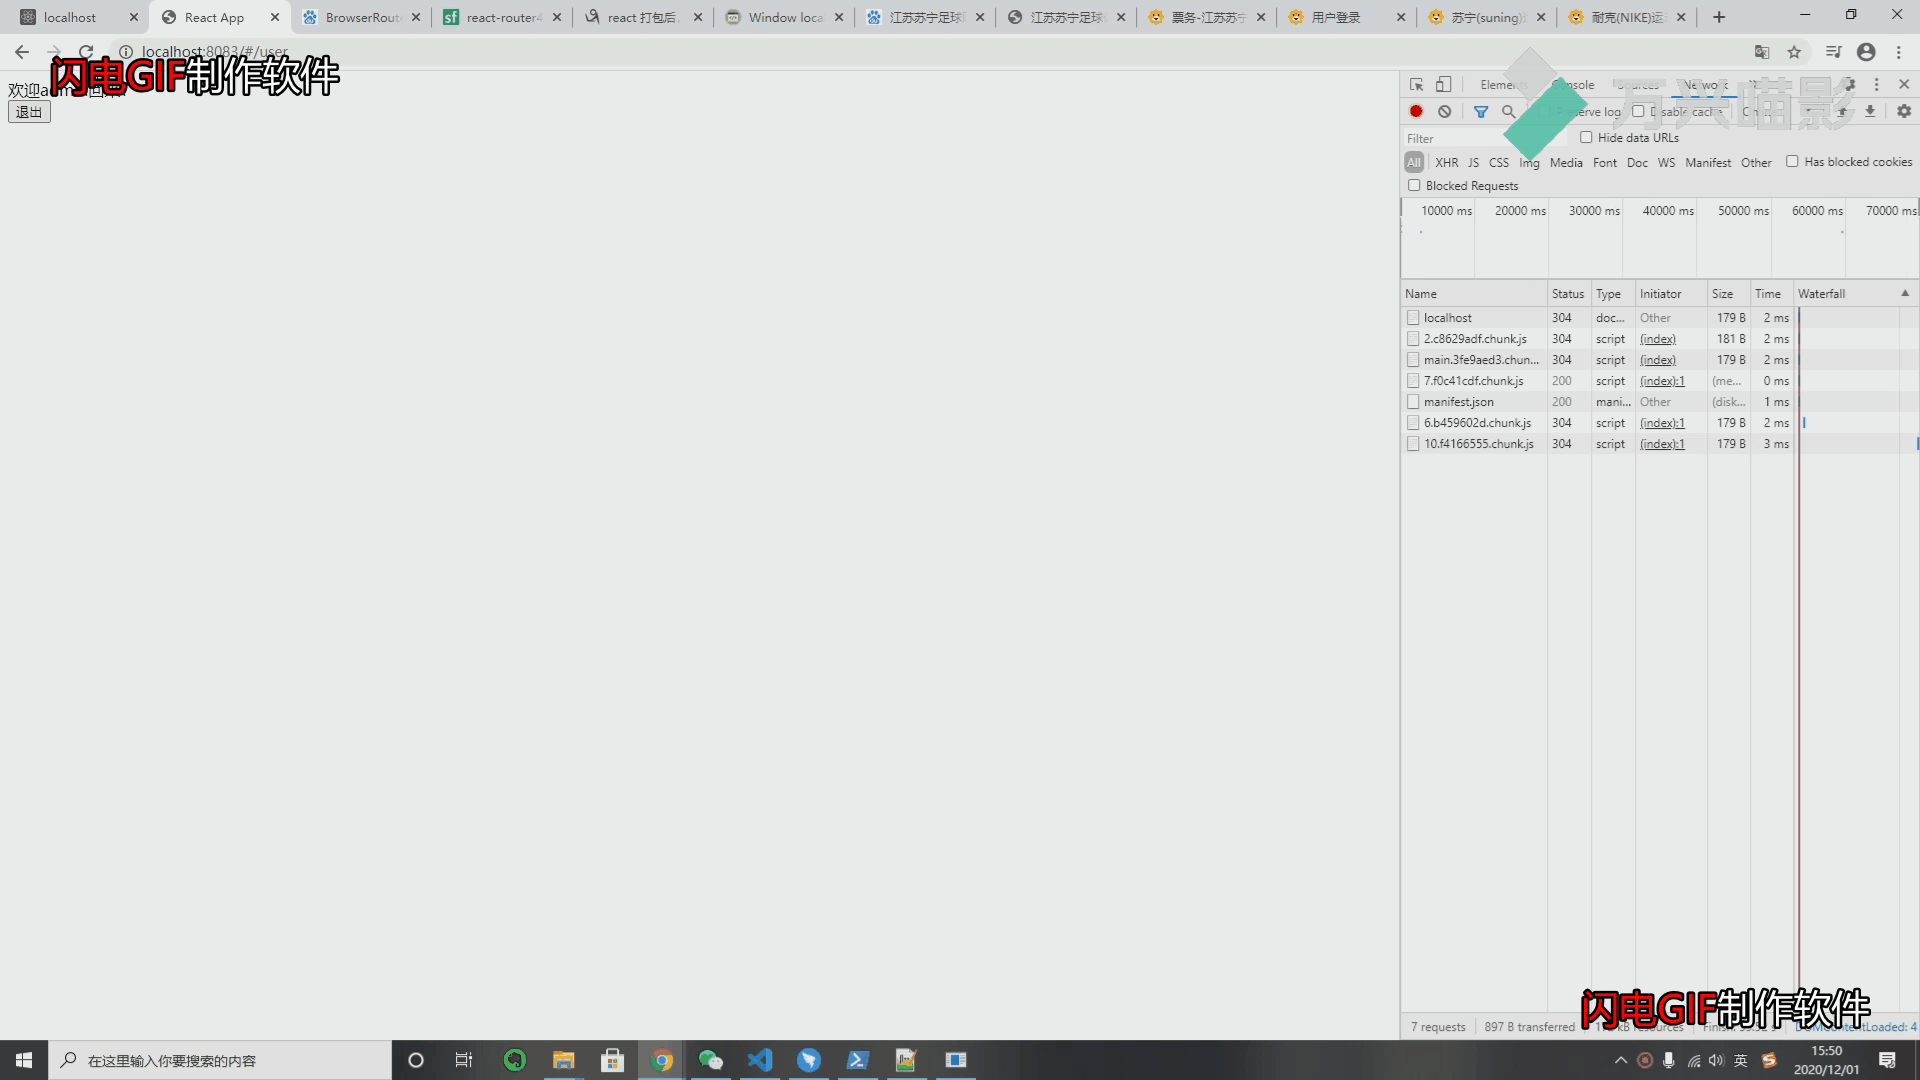Open network search with magnifier icon

(x=1508, y=112)
